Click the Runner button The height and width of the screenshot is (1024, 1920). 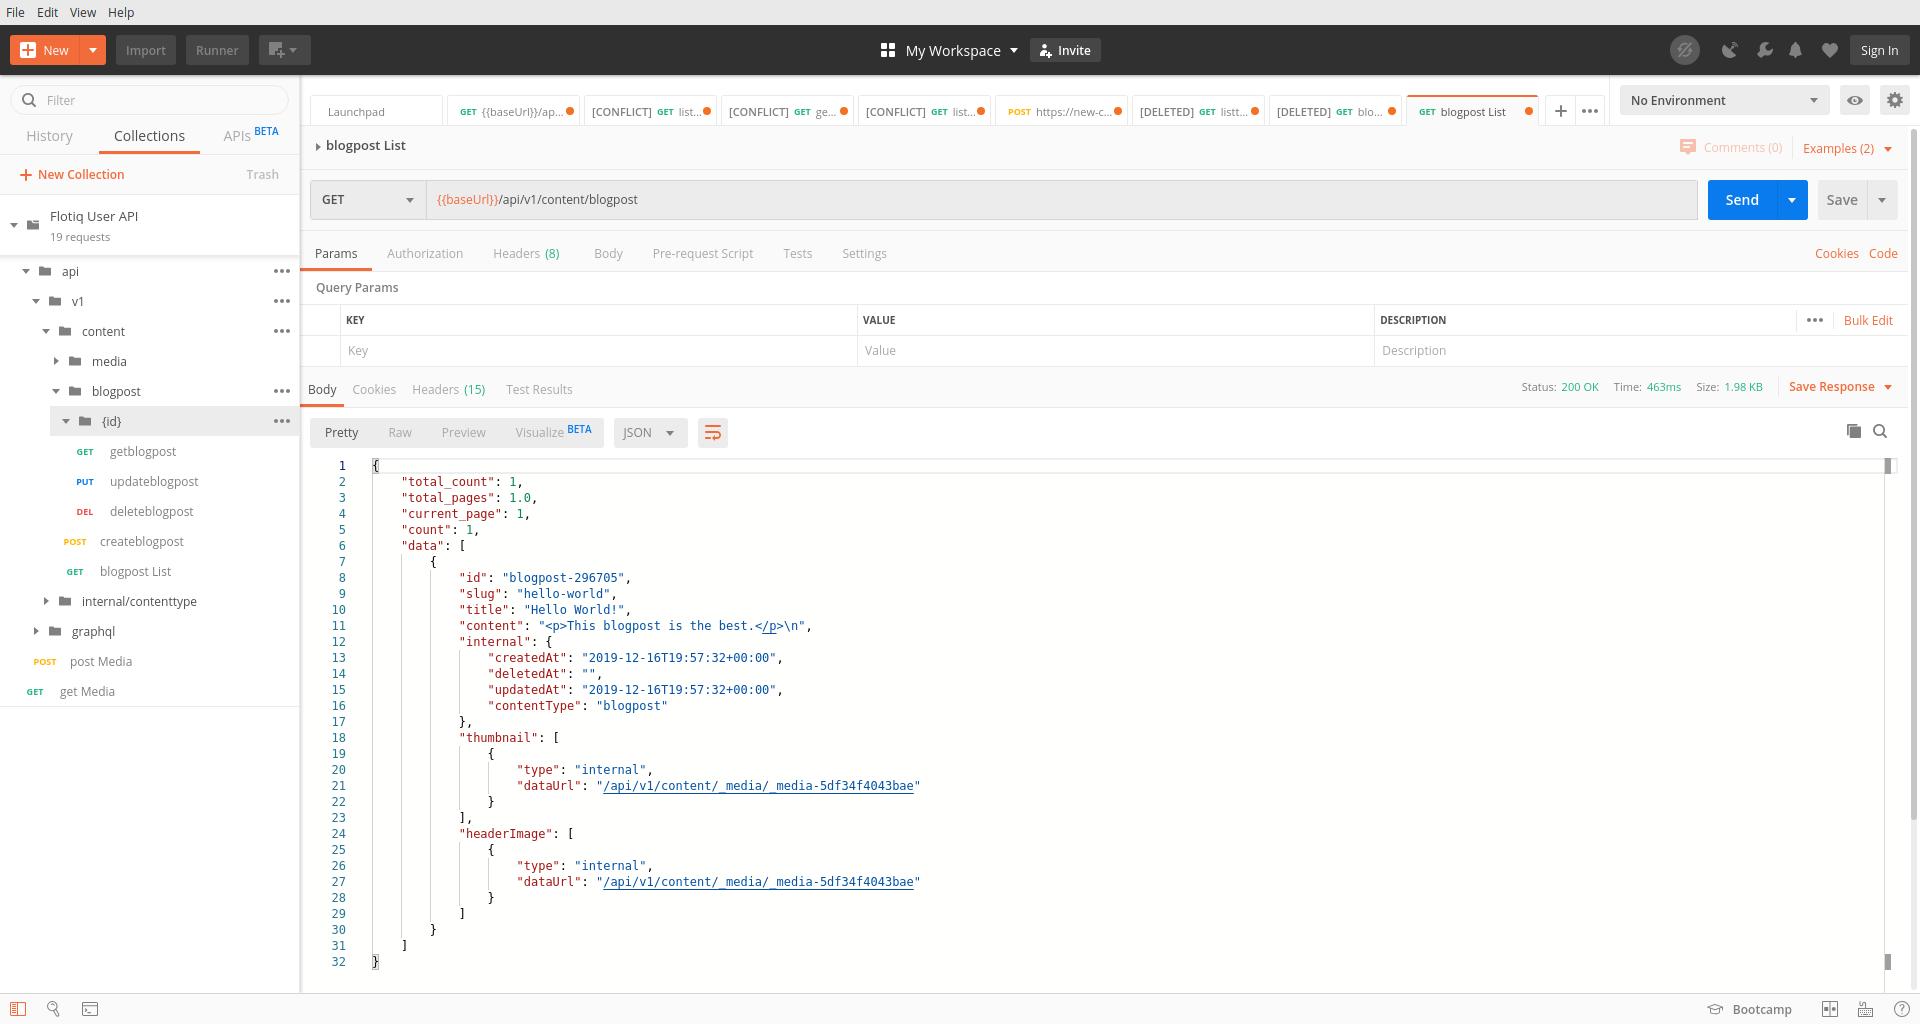coord(217,50)
